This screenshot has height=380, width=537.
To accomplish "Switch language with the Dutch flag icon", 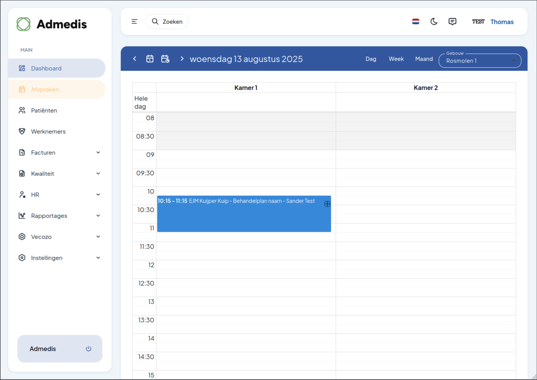I will click(415, 22).
